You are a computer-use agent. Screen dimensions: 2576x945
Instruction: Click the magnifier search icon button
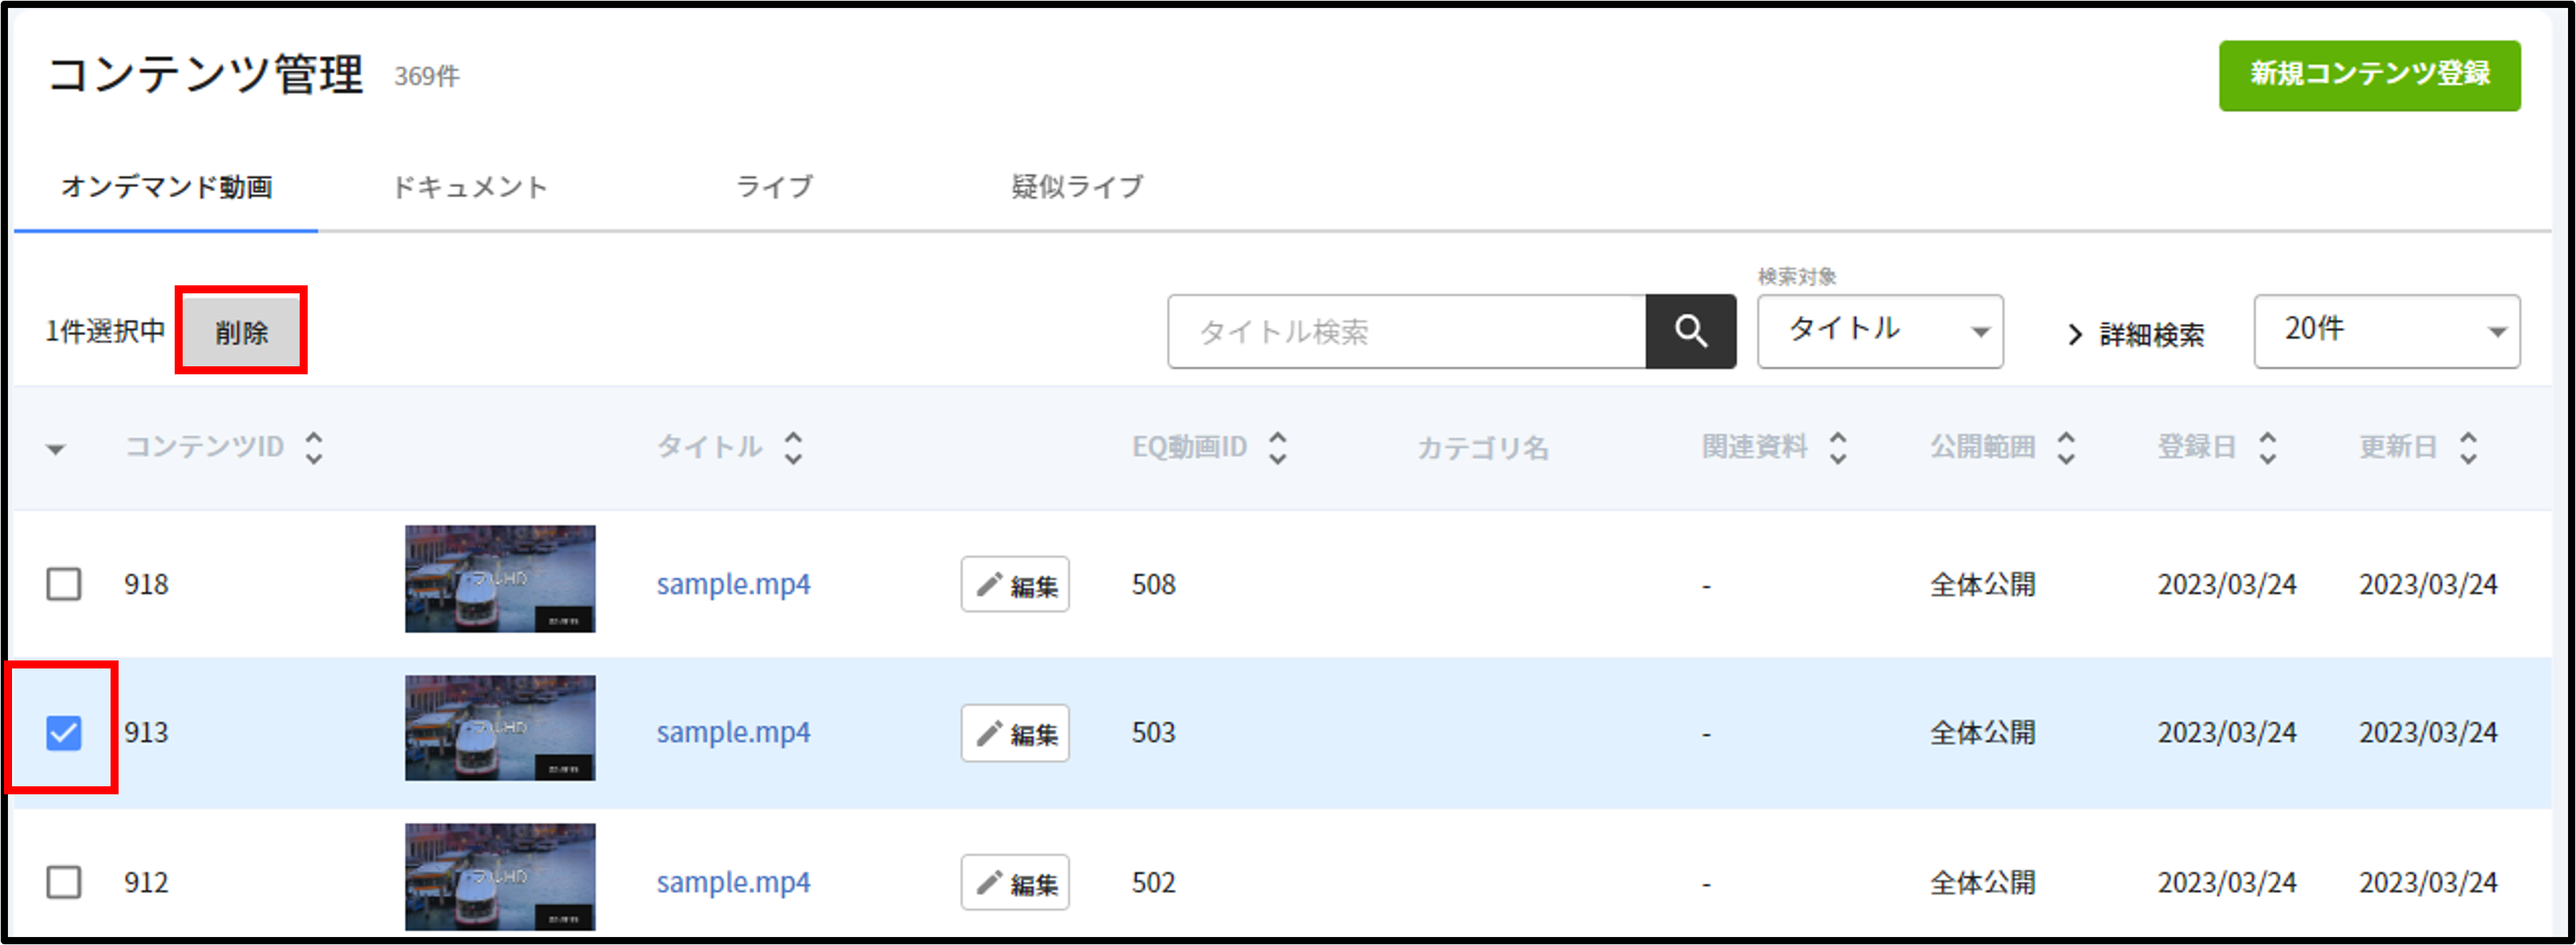1690,331
